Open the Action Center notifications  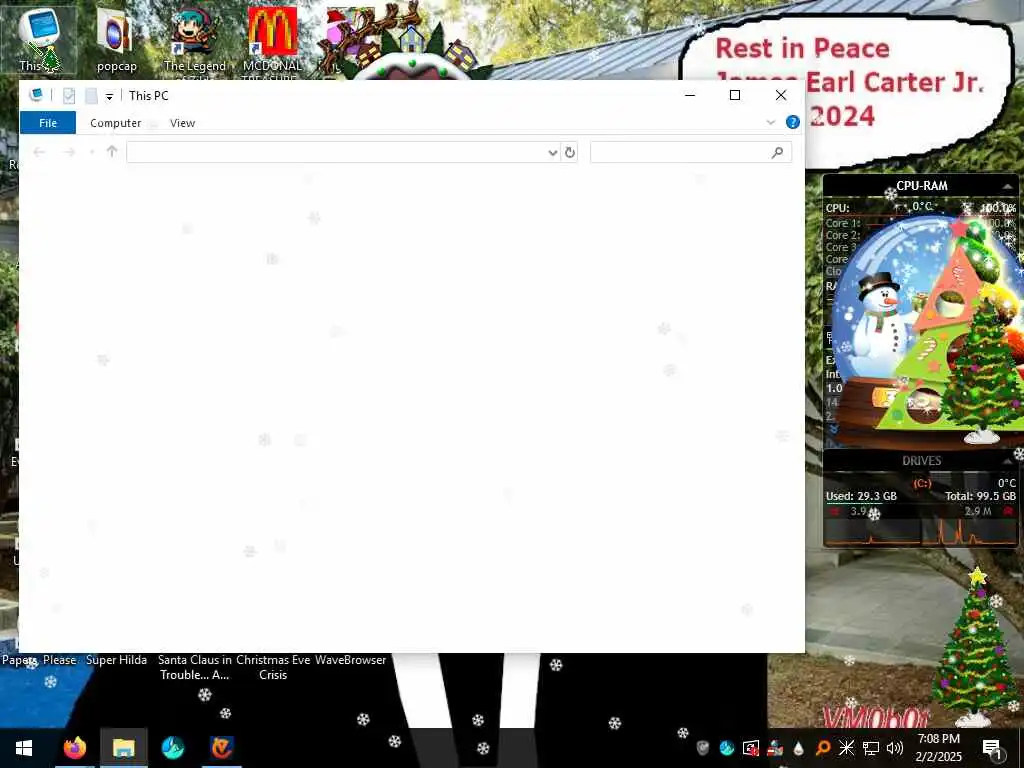coord(993,748)
